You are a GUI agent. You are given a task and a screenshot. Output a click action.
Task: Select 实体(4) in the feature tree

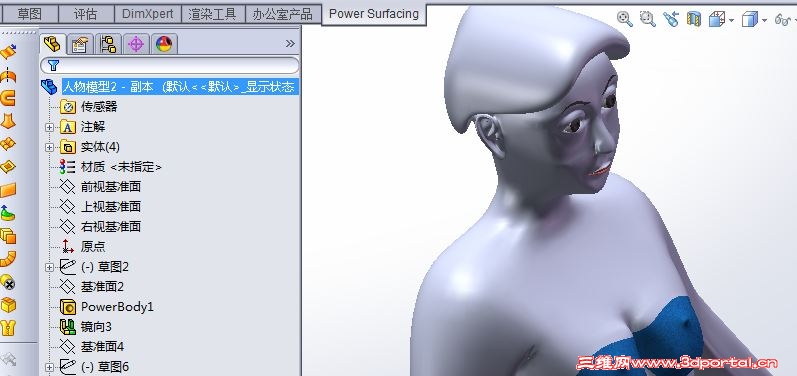[100, 147]
